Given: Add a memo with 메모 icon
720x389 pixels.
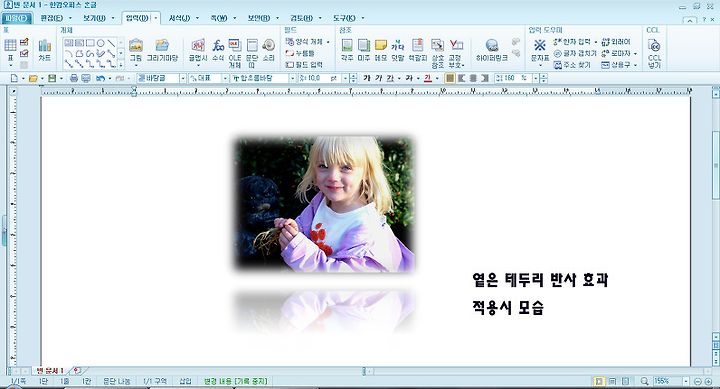Looking at the screenshot, I should click(x=381, y=50).
